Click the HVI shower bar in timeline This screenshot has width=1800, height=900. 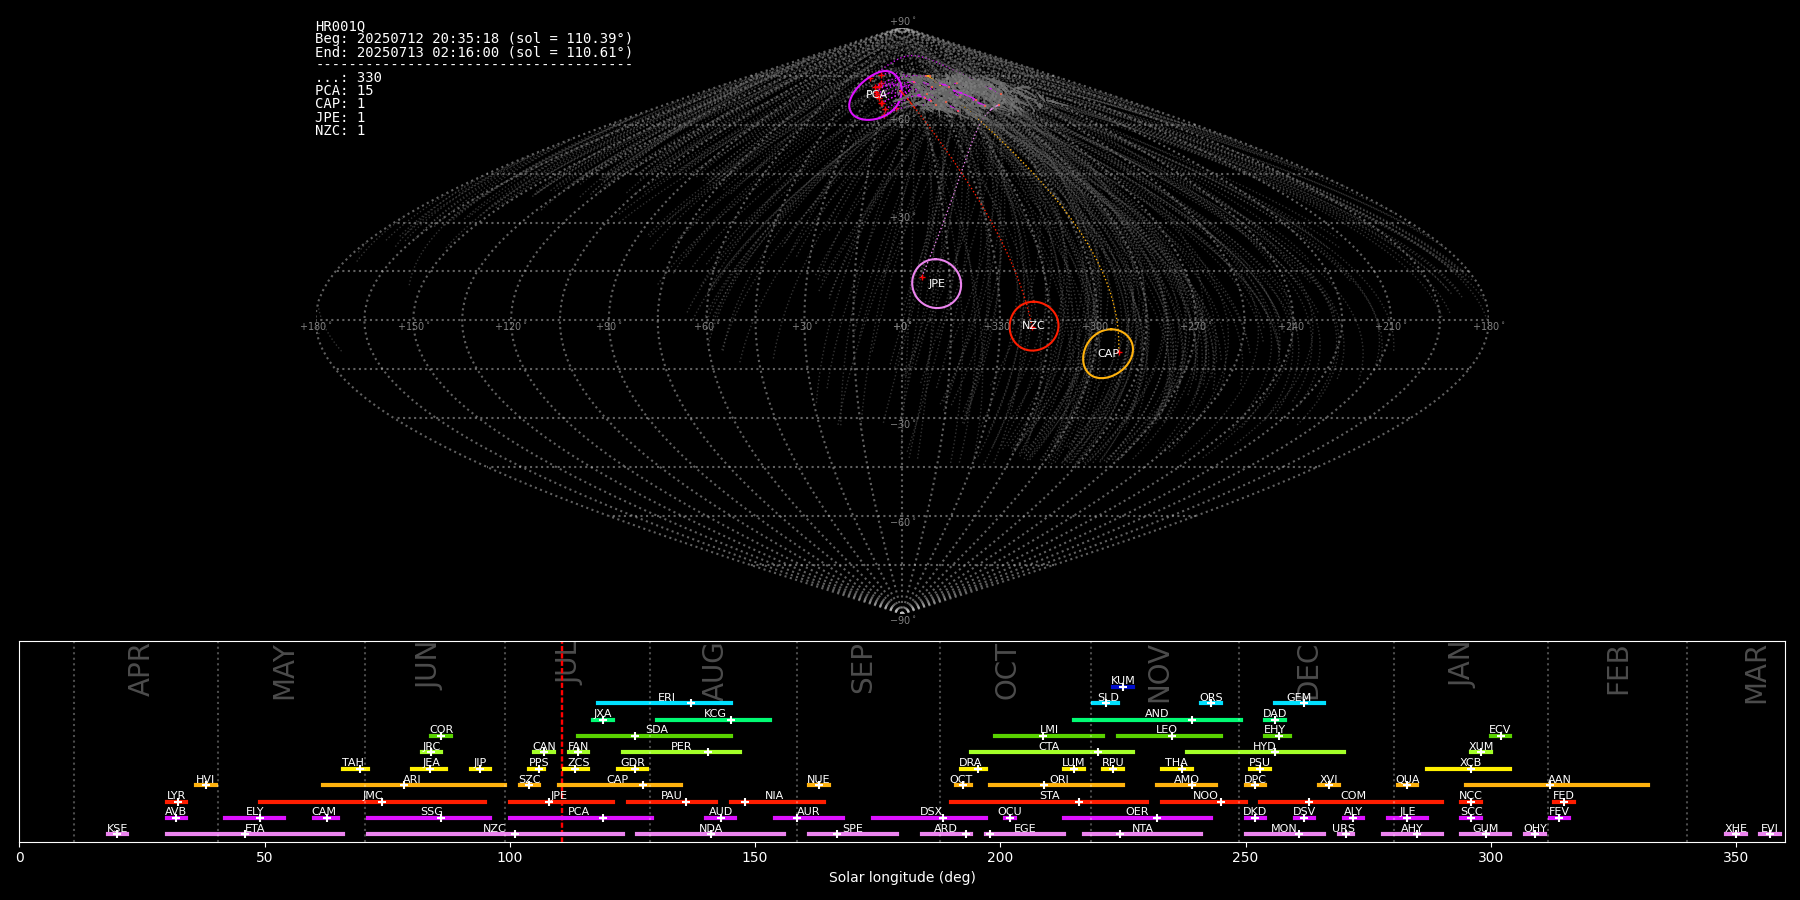[206, 785]
